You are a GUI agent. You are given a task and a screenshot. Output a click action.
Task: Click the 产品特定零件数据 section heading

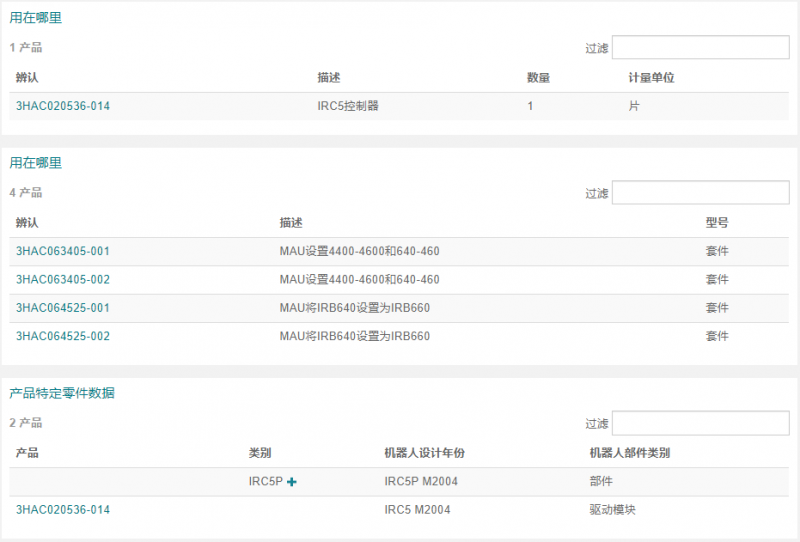point(62,393)
